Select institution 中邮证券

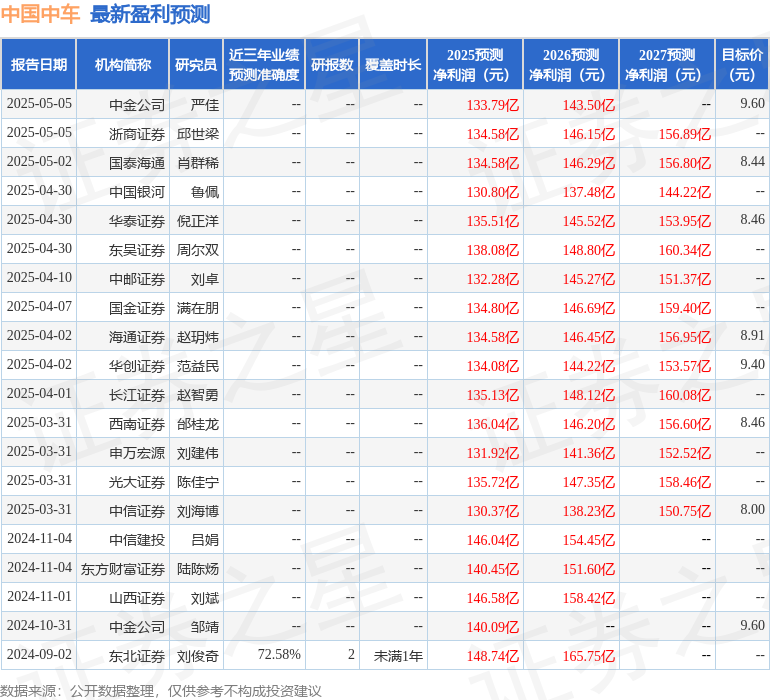click(137, 279)
